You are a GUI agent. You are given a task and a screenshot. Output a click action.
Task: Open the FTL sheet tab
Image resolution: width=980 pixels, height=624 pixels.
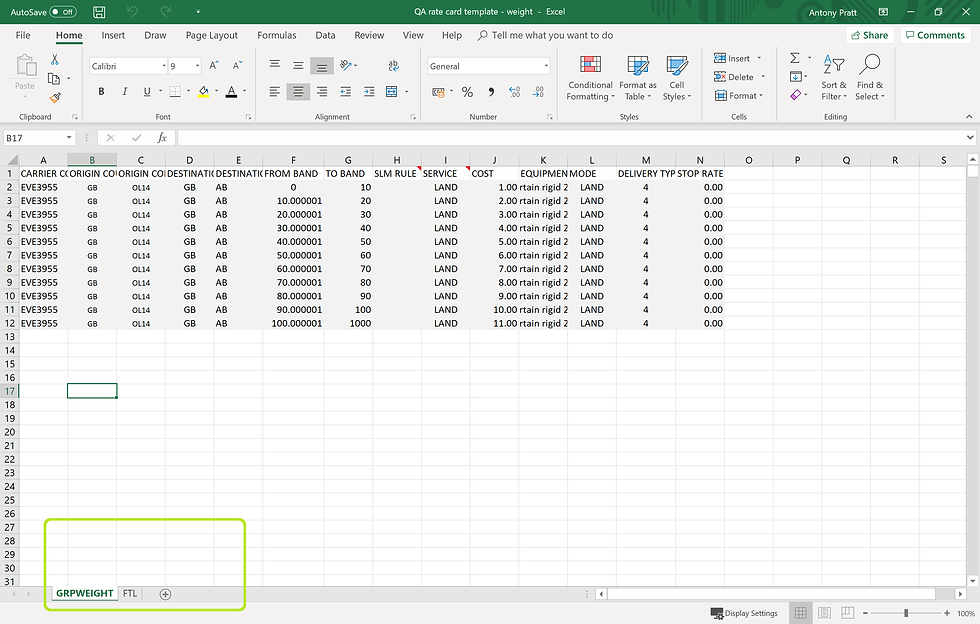click(129, 593)
